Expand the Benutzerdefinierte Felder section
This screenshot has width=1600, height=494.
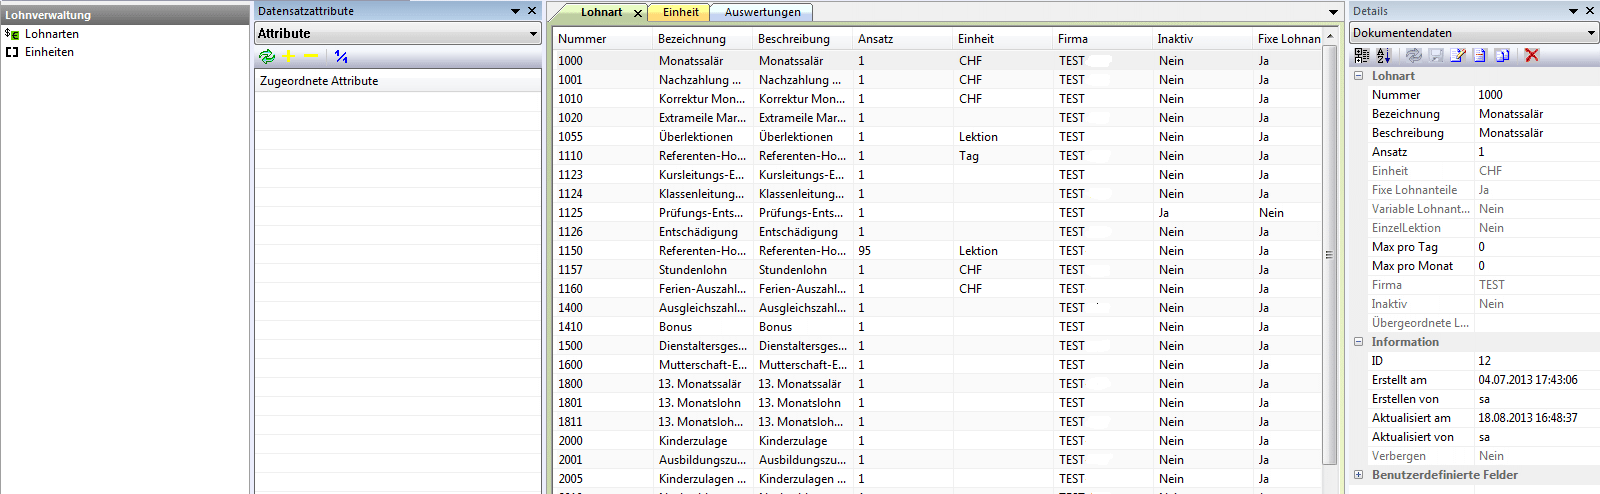(1358, 475)
